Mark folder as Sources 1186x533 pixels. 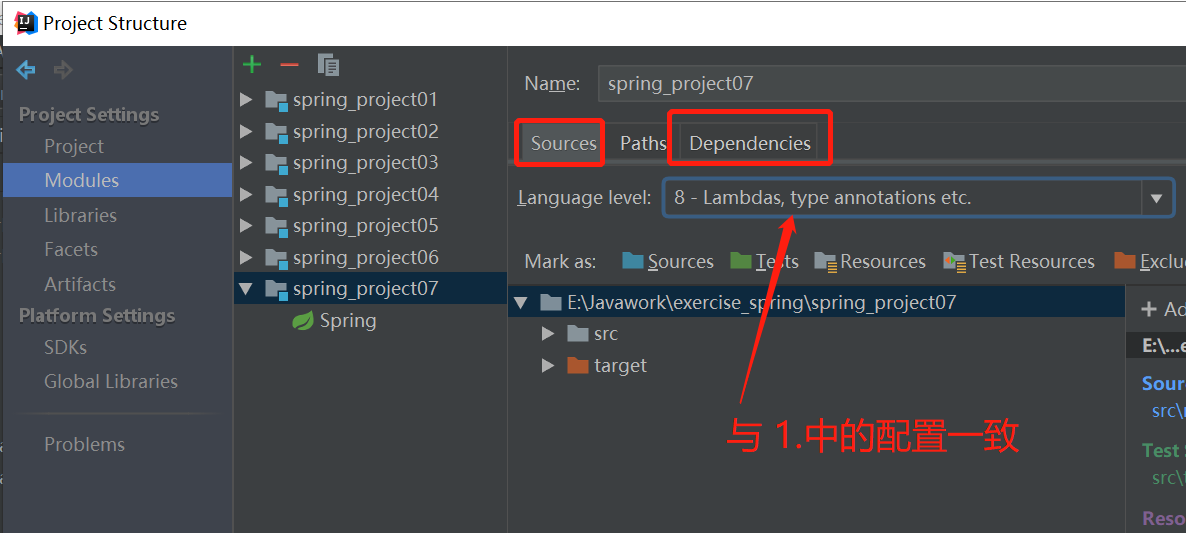coord(668,262)
